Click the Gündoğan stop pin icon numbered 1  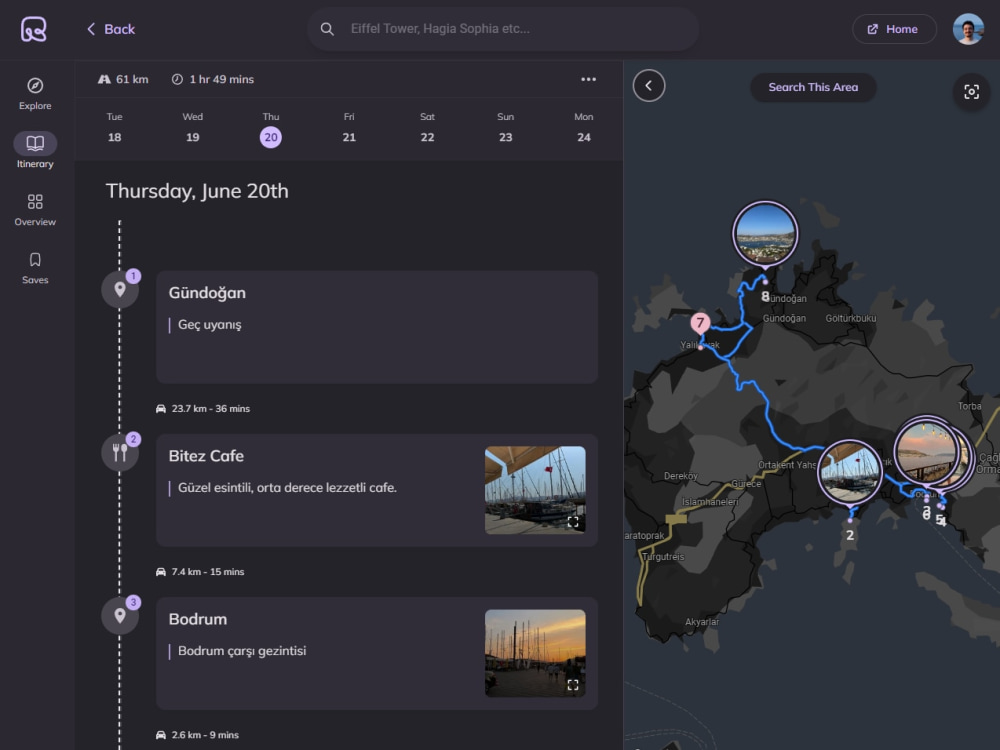[x=120, y=290]
